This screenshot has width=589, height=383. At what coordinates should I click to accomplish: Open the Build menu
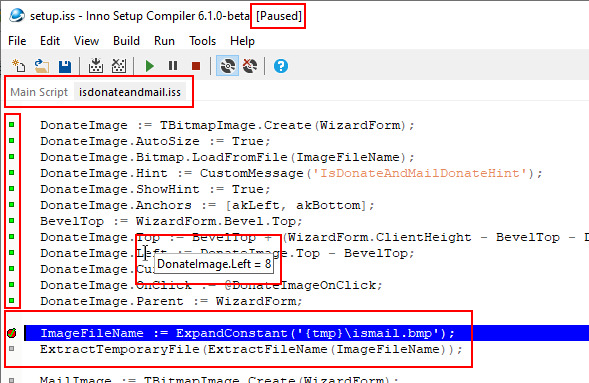point(126,41)
